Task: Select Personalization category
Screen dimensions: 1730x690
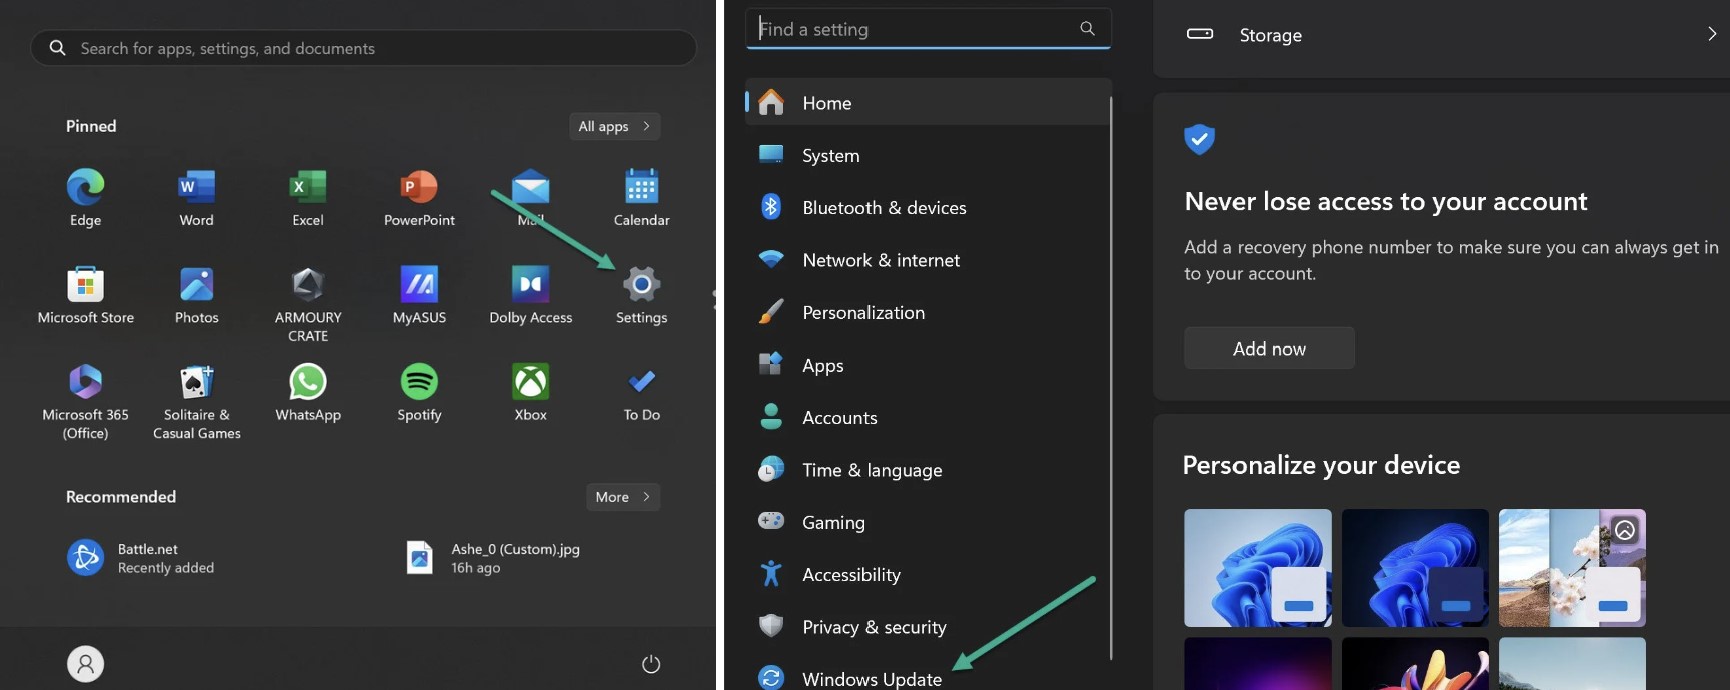Action: pyautogui.click(x=928, y=312)
